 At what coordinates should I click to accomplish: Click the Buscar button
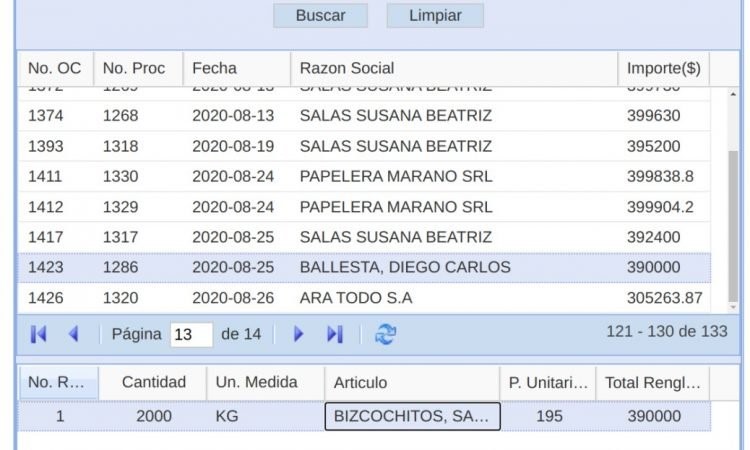point(320,15)
